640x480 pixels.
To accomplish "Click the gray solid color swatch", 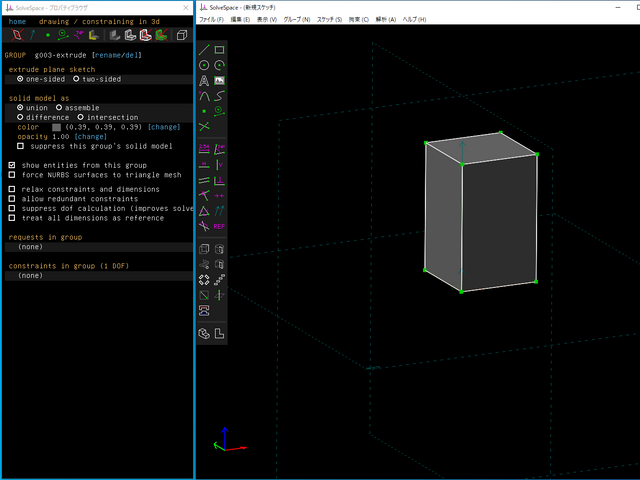I will pyautogui.click(x=56, y=127).
